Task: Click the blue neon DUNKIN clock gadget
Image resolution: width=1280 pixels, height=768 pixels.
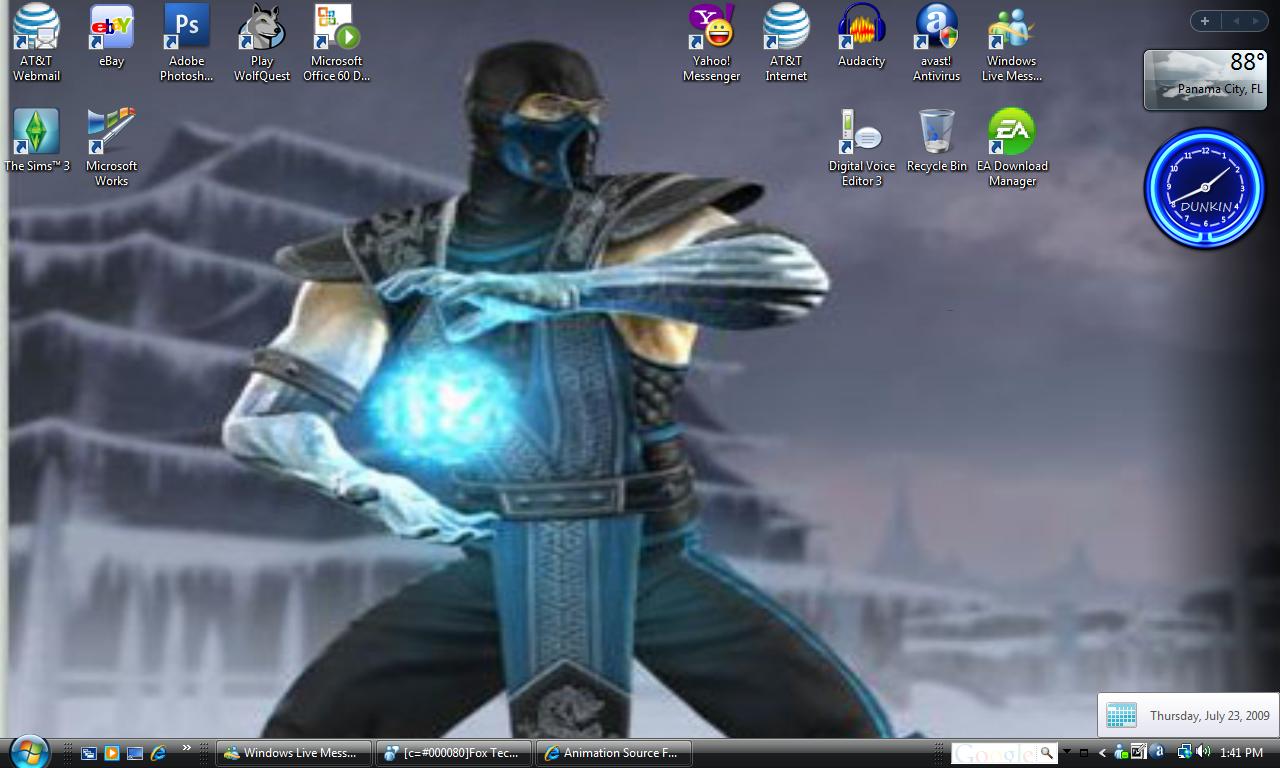Action: tap(1205, 188)
